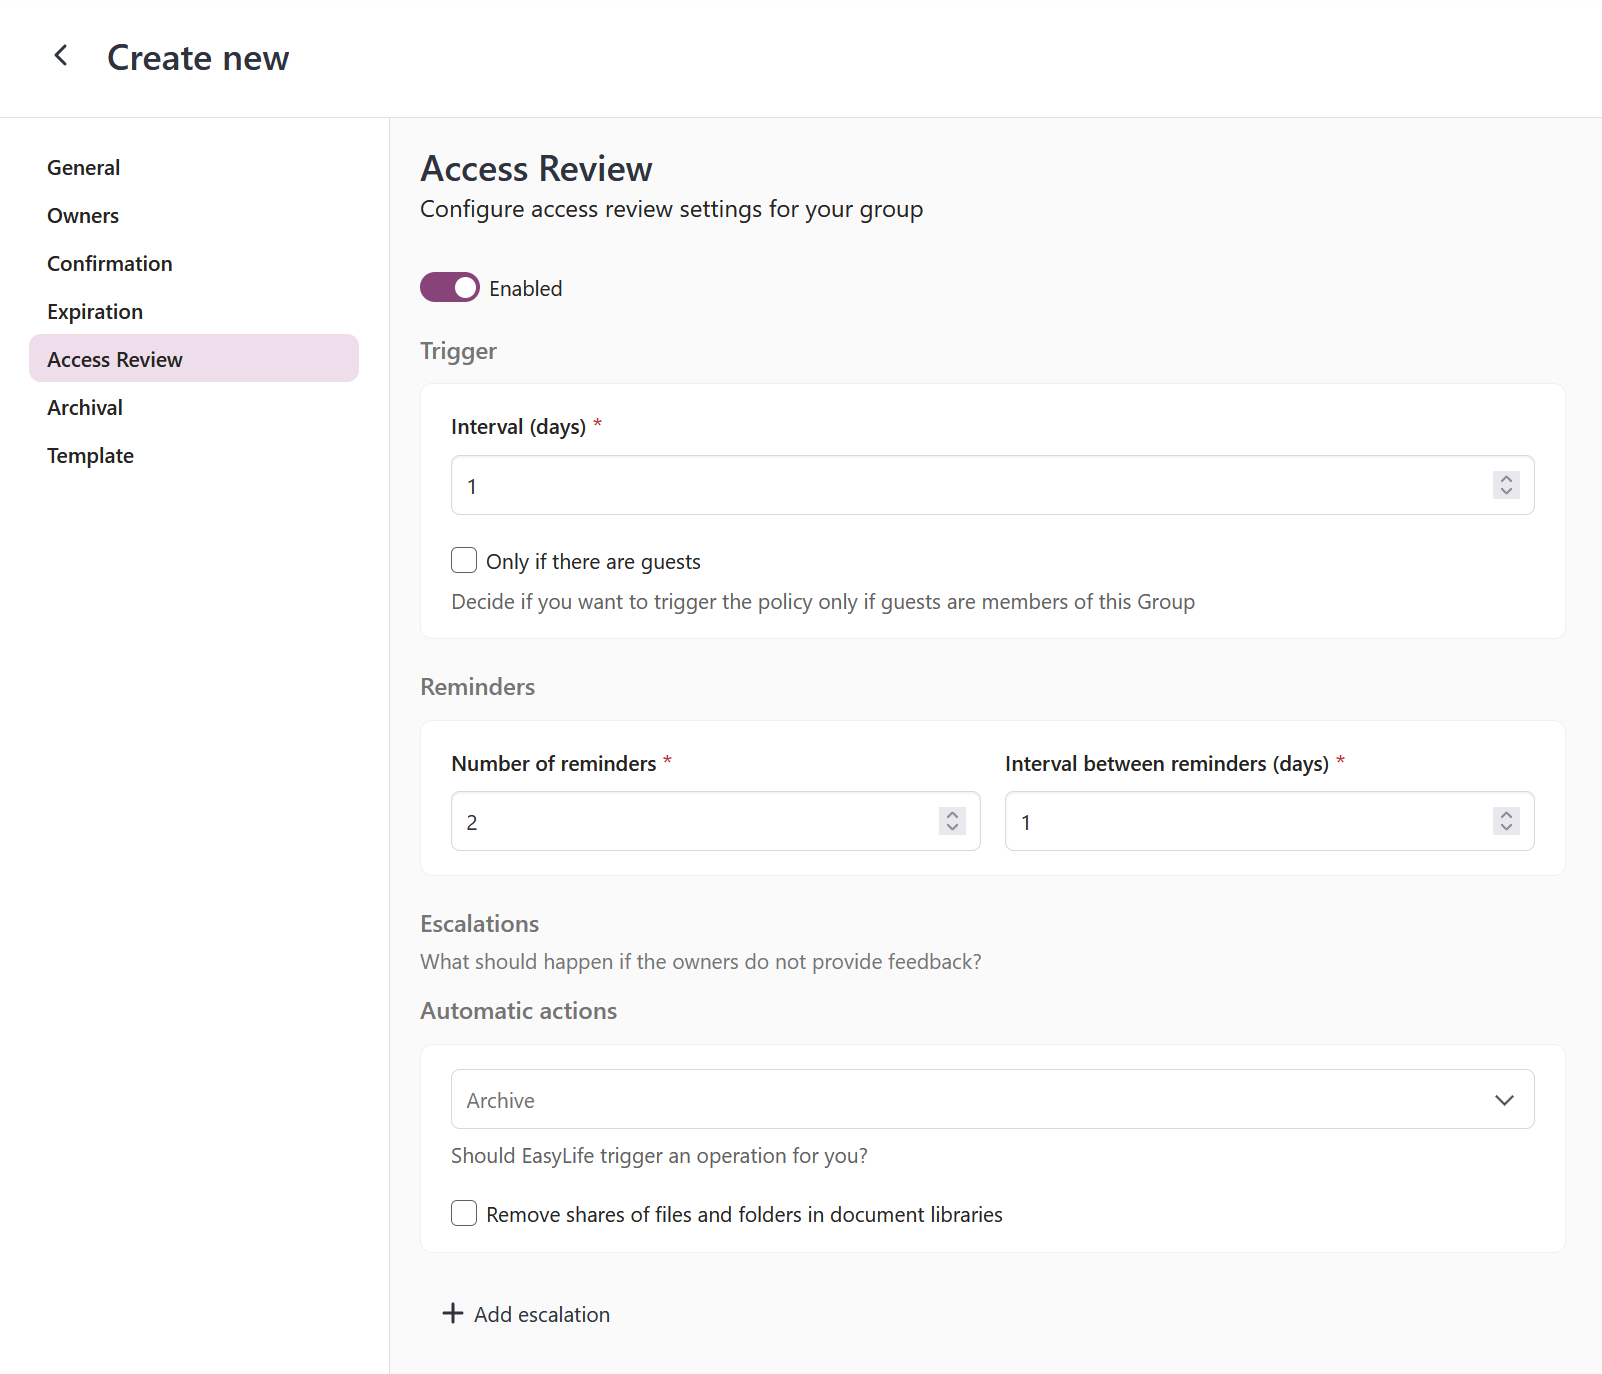Expand the Archive operation selection list

[x=1504, y=1099]
